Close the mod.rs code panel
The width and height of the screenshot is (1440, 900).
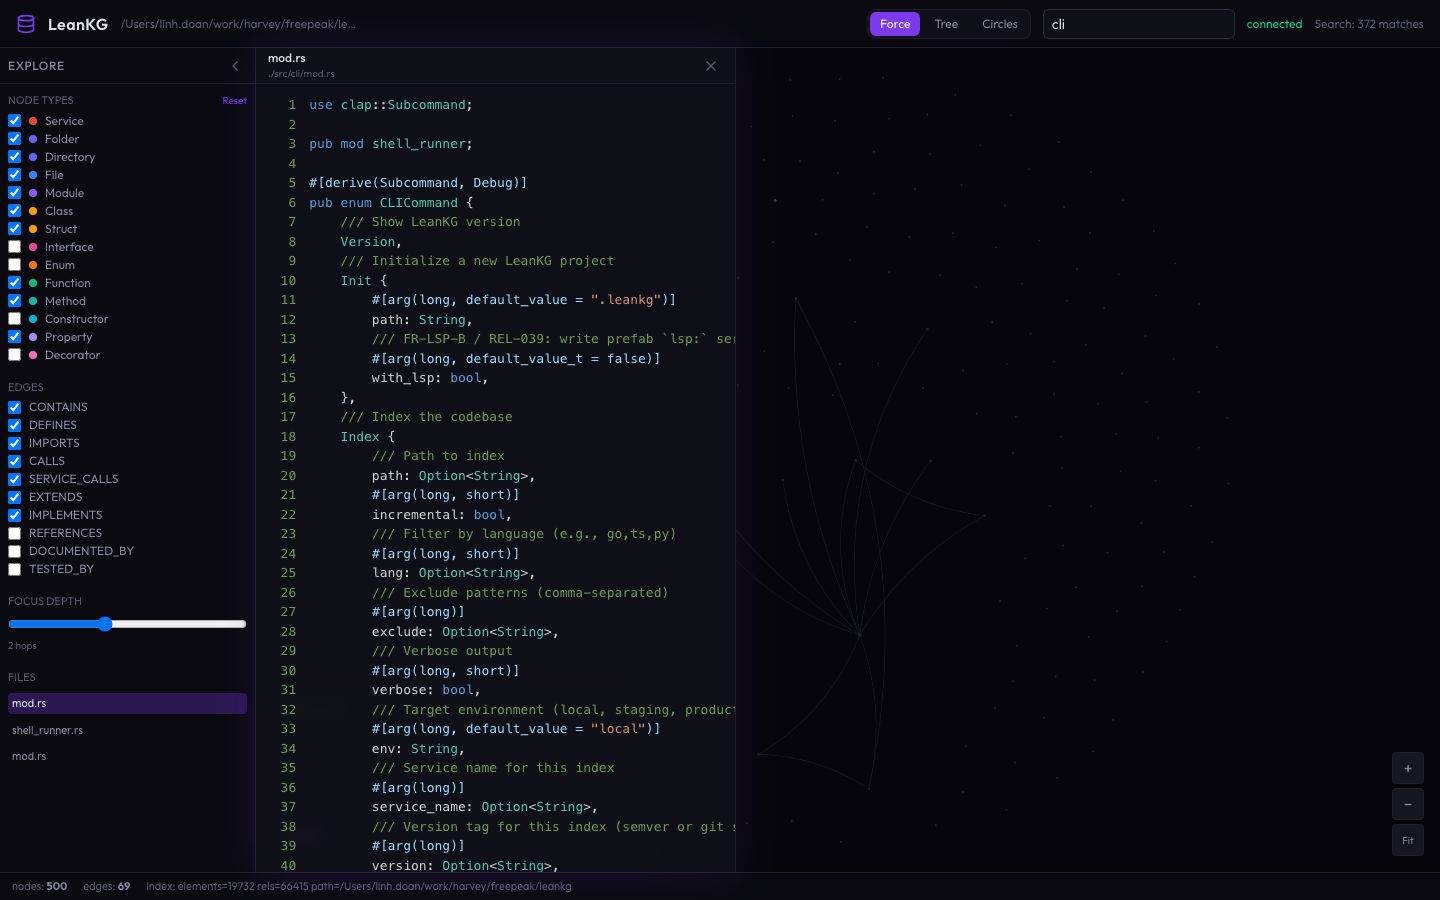pyautogui.click(x=711, y=66)
